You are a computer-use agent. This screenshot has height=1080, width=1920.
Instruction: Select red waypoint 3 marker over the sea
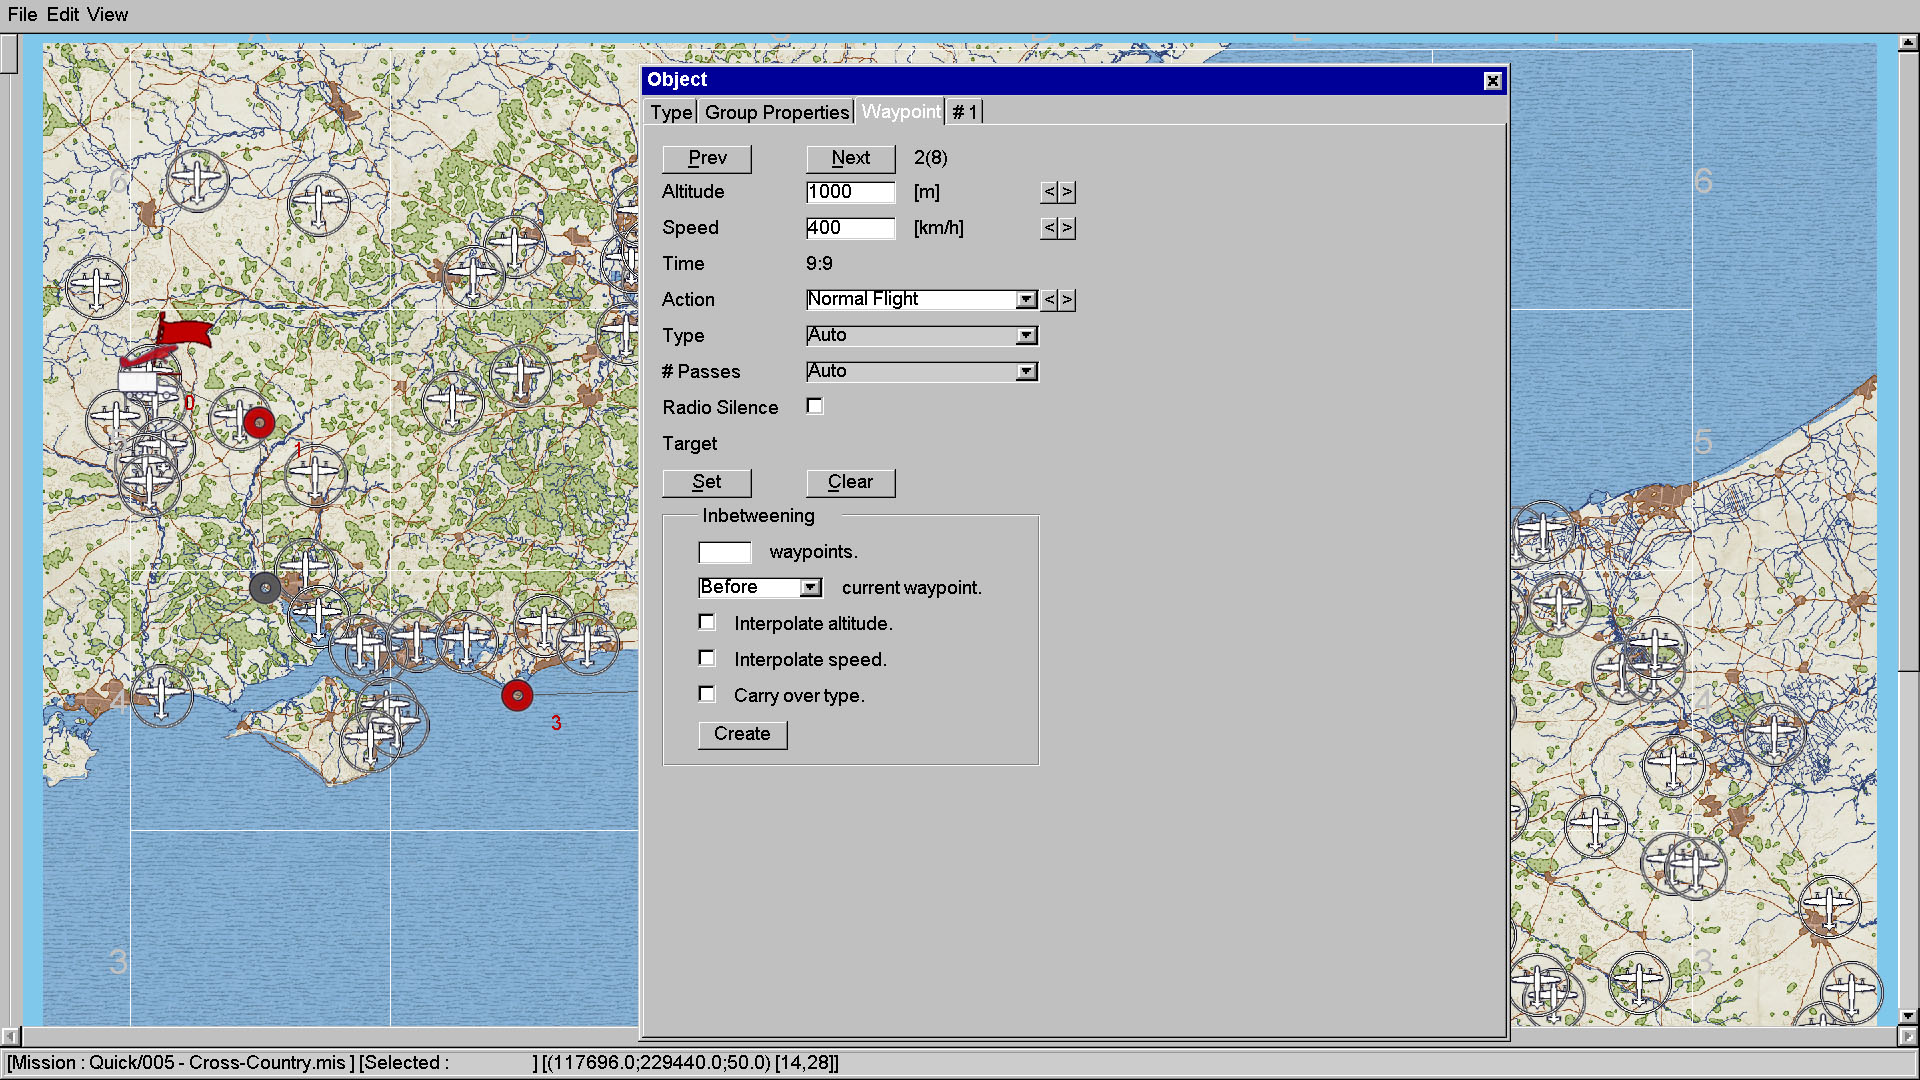(x=517, y=695)
